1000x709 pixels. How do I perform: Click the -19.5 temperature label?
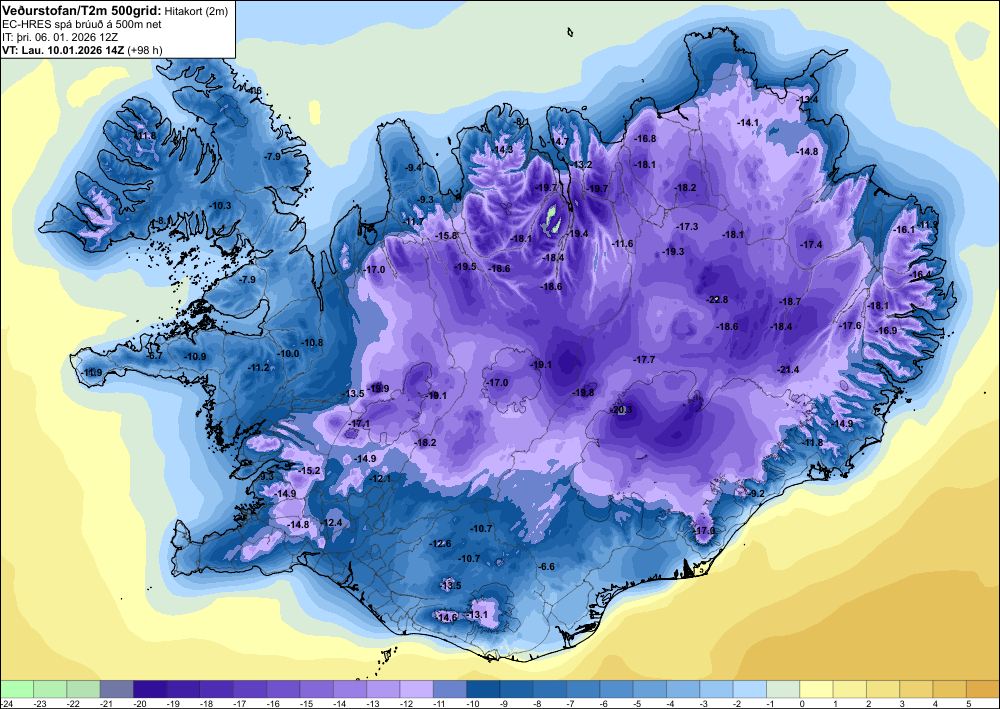[465, 267]
